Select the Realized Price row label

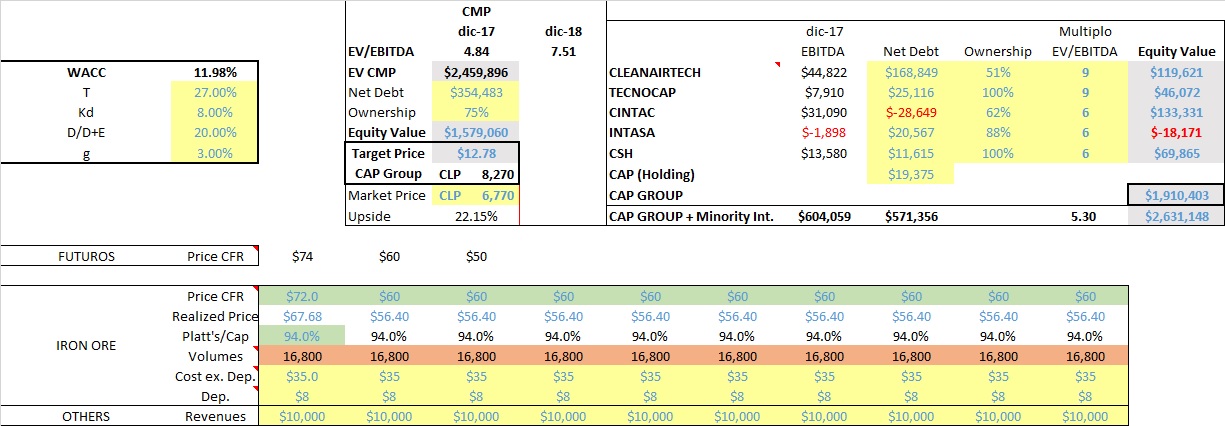click(x=214, y=316)
